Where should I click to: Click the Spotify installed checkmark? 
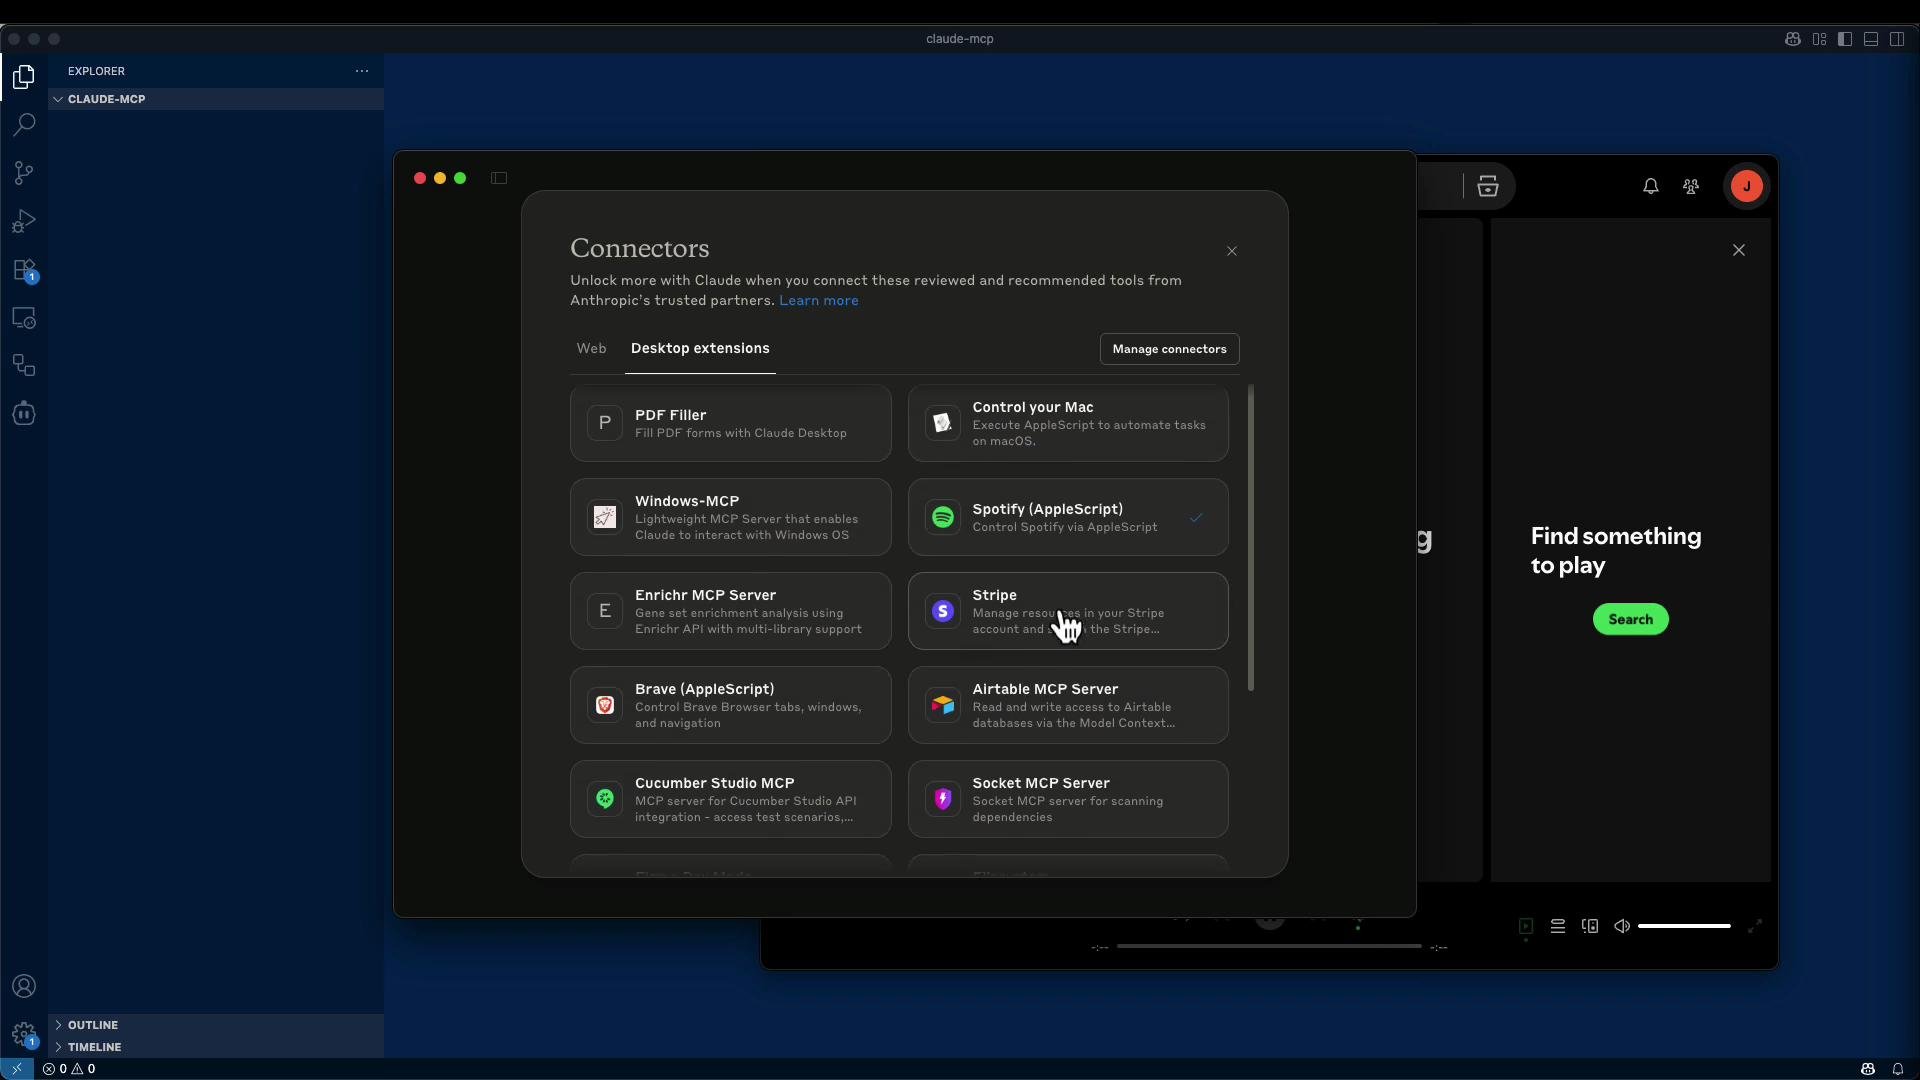click(1196, 518)
